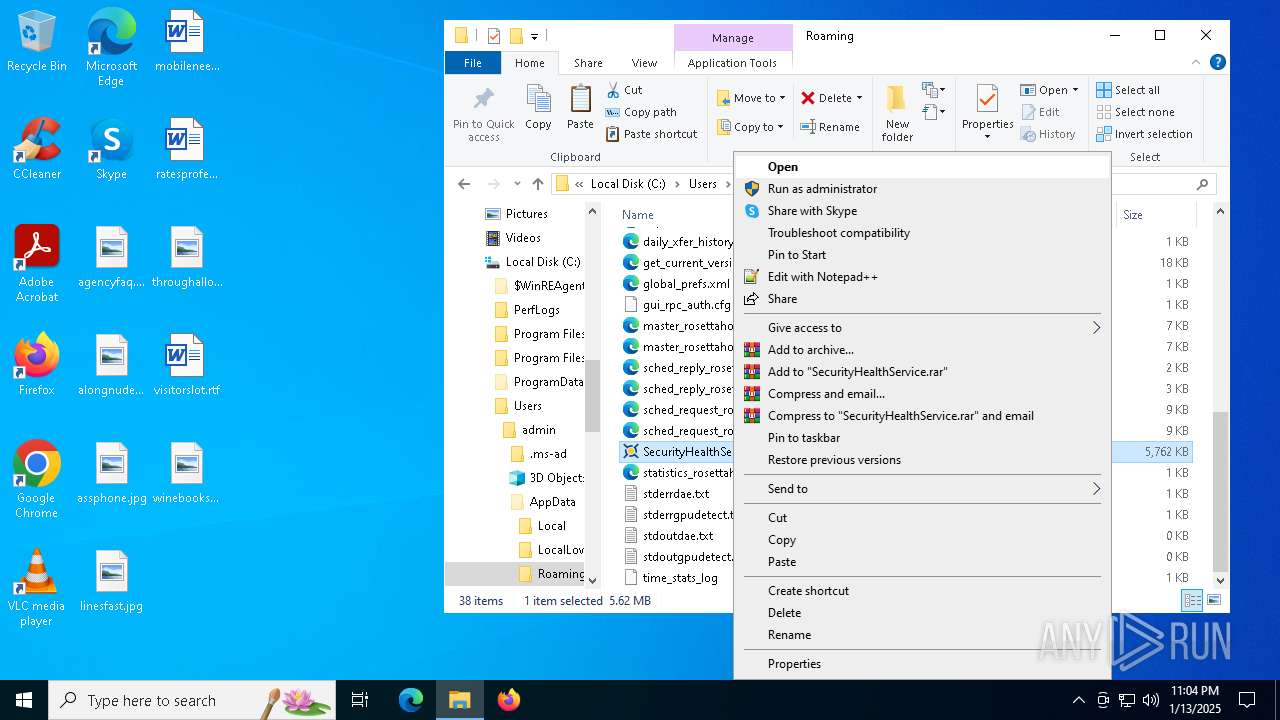Expand Properties dropdown arrow
Image resolution: width=1280 pixels, height=720 pixels.
click(x=987, y=137)
